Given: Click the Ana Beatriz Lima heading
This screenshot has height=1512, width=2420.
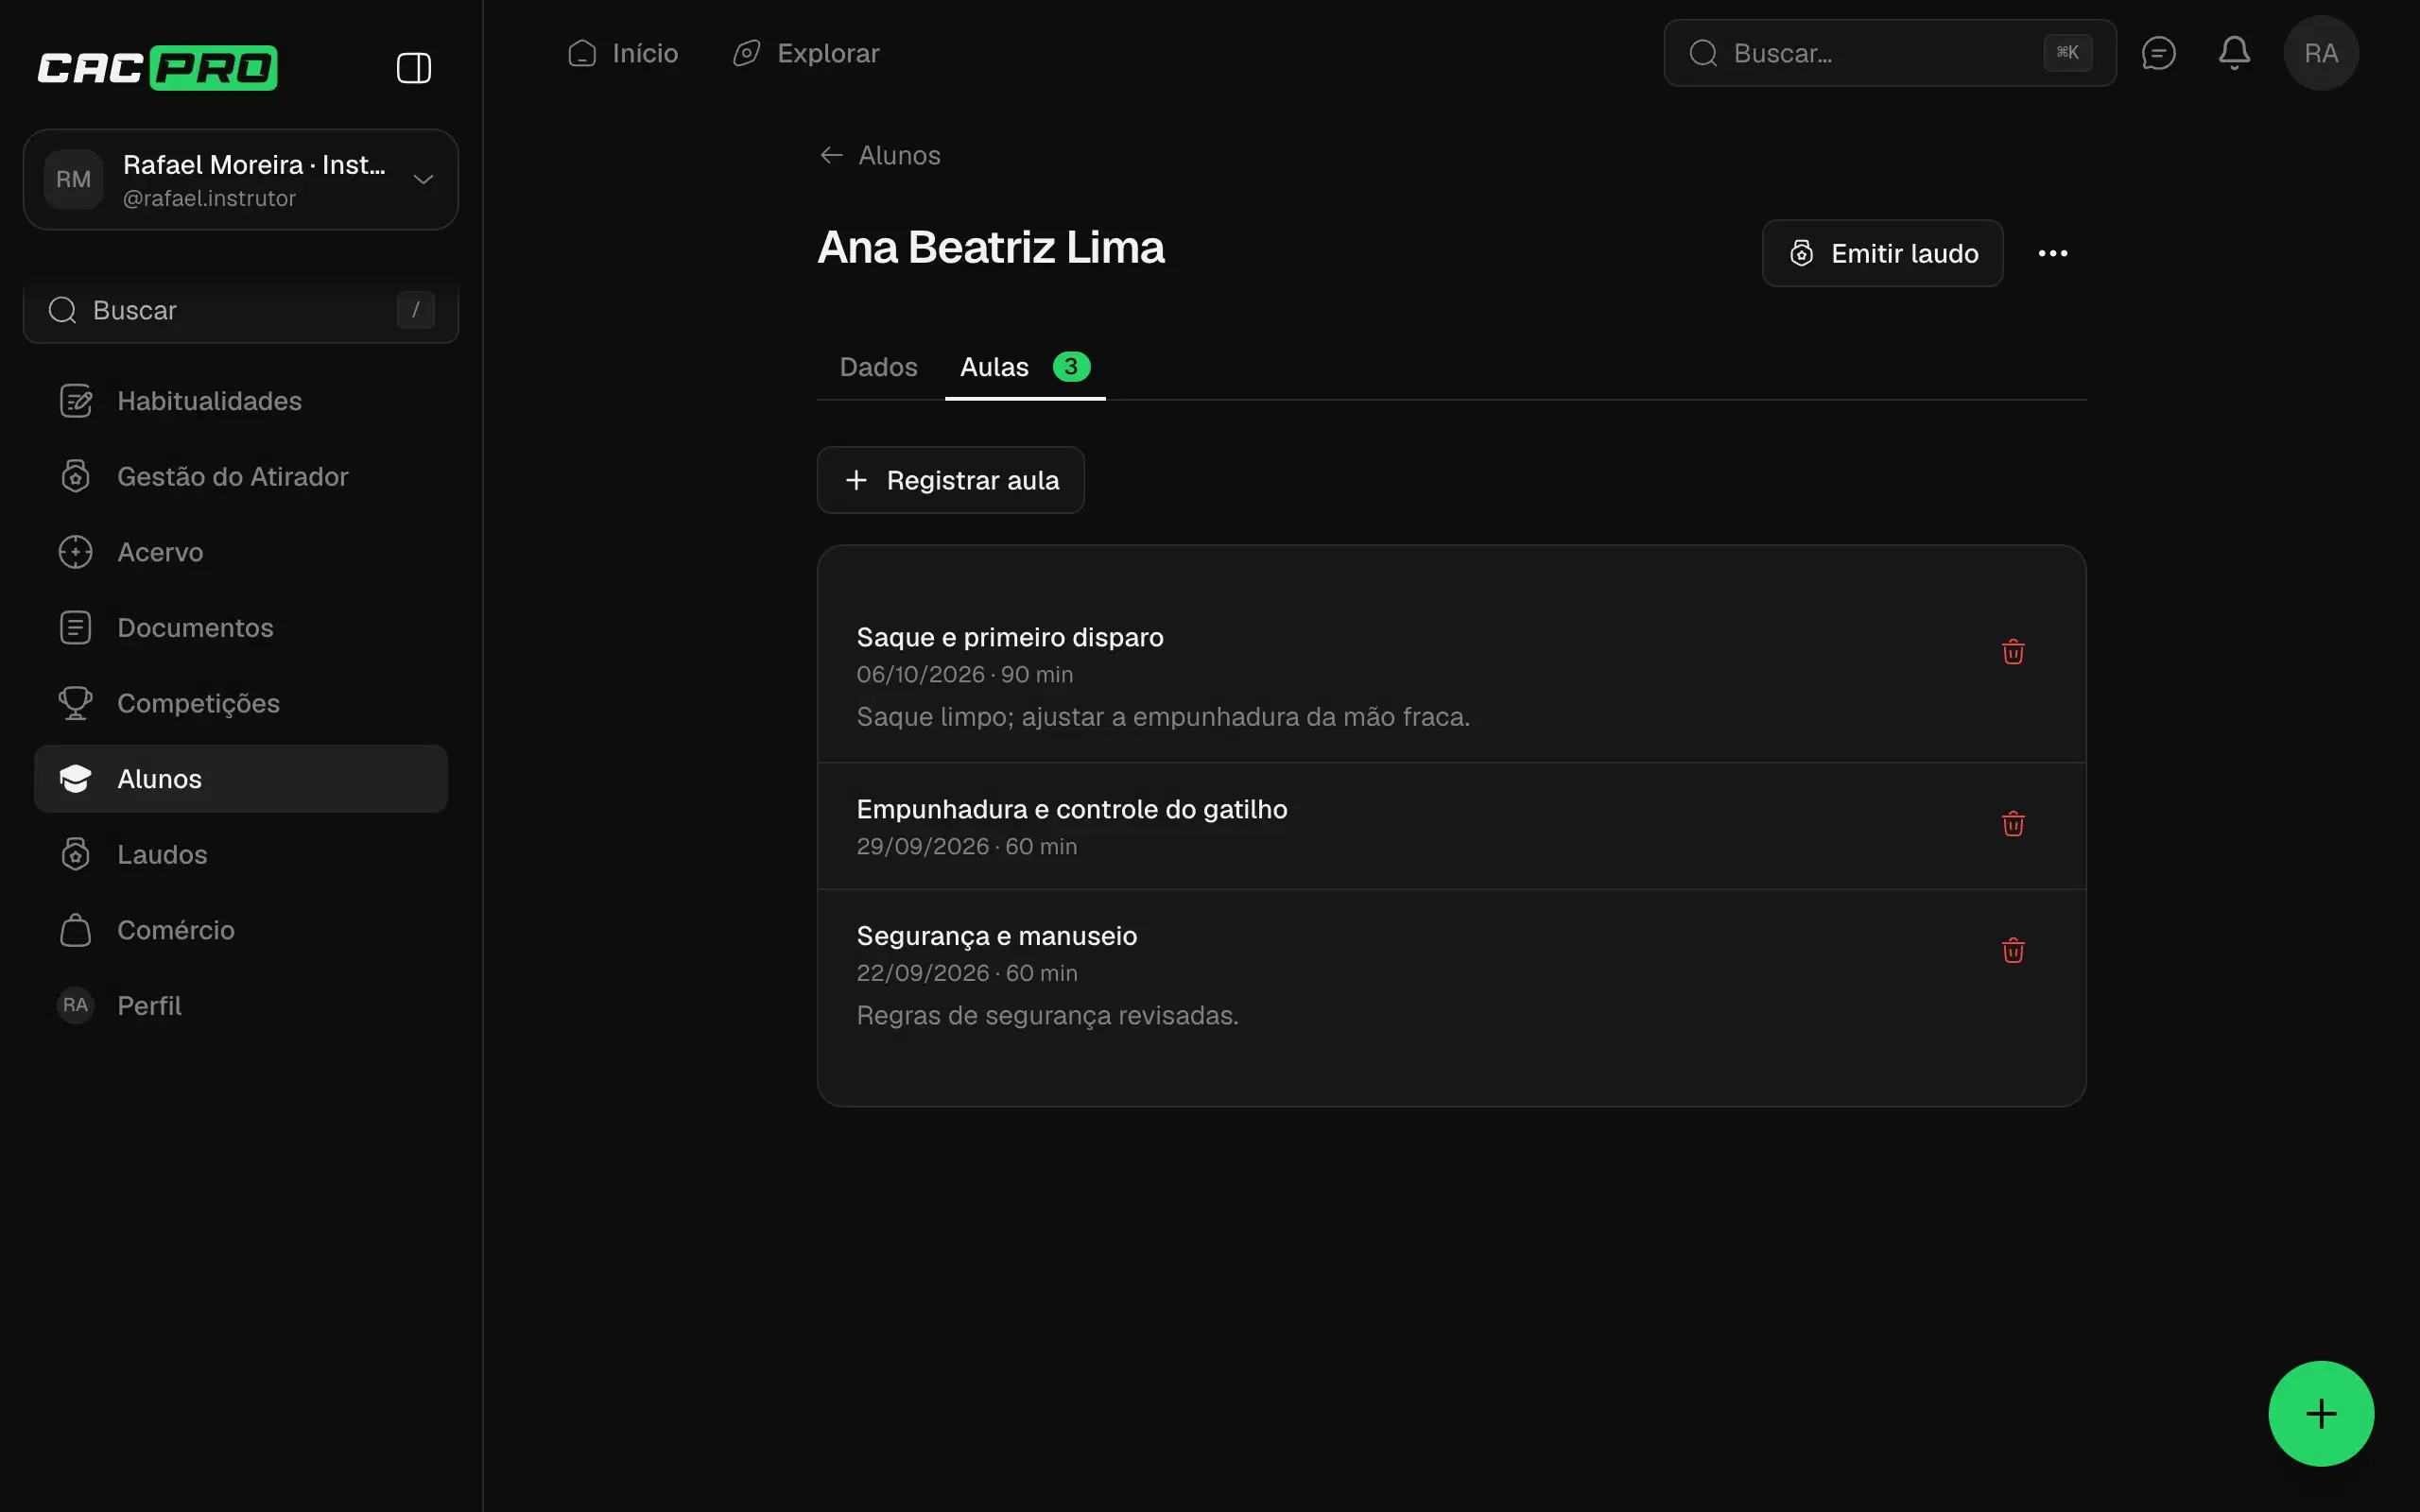Looking at the screenshot, I should click(990, 247).
